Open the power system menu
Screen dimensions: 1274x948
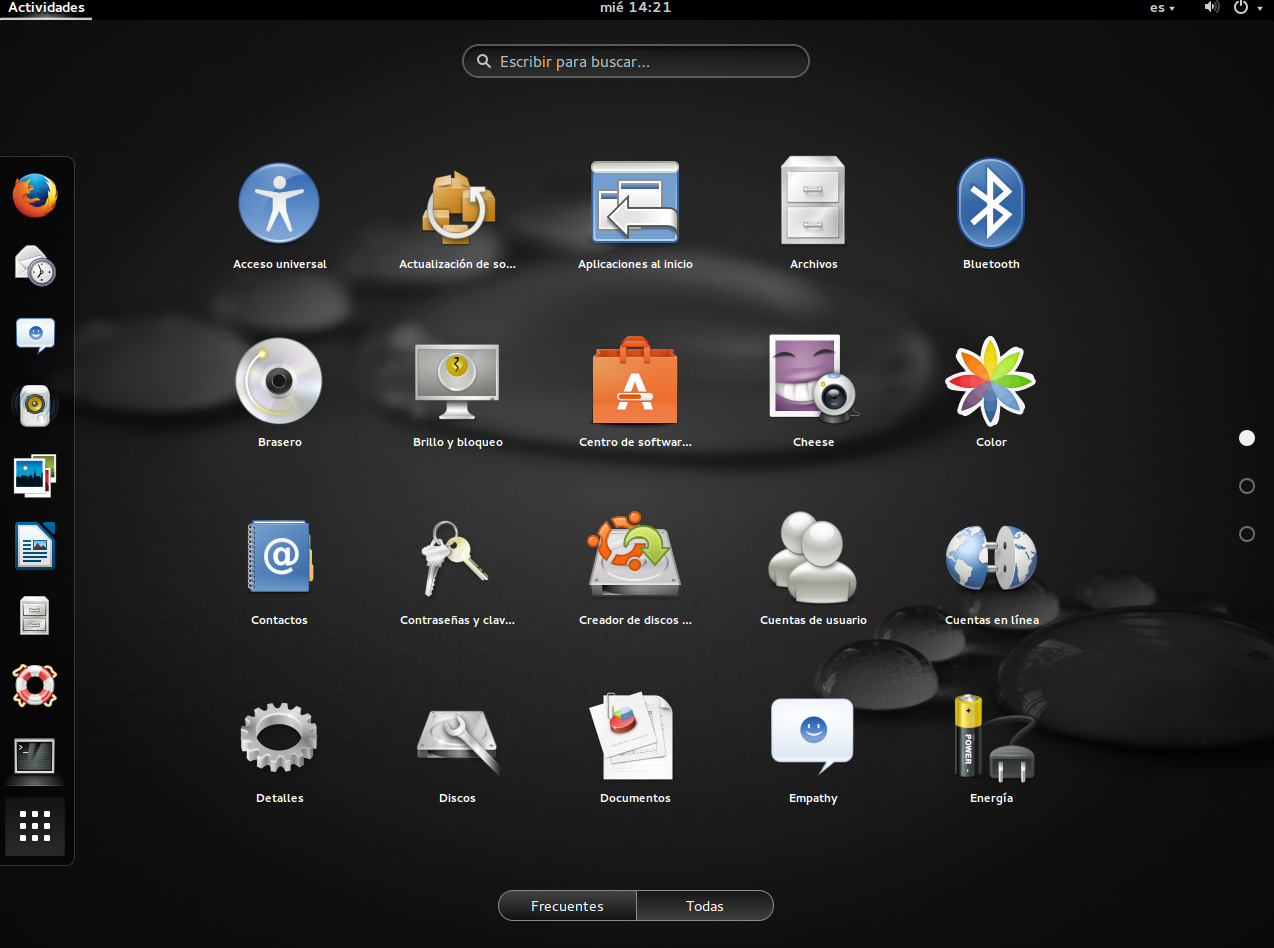(1247, 8)
